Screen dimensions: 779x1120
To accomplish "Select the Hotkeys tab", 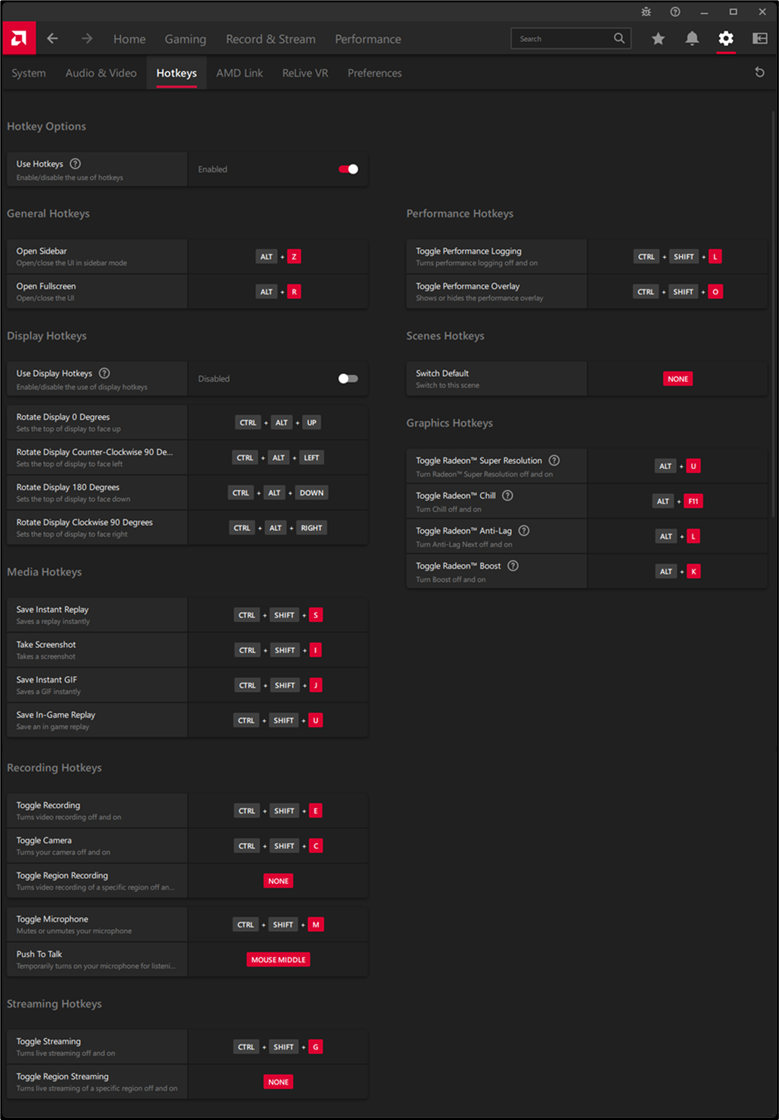I will (x=176, y=73).
